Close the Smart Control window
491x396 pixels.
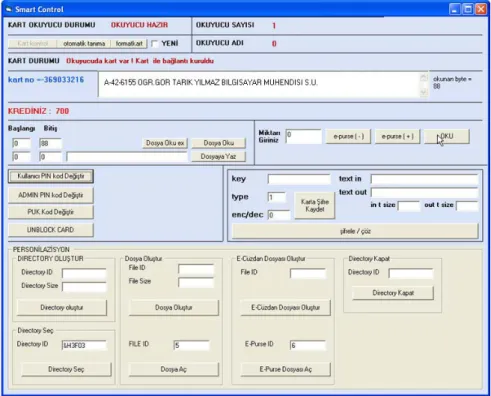coord(481,9)
